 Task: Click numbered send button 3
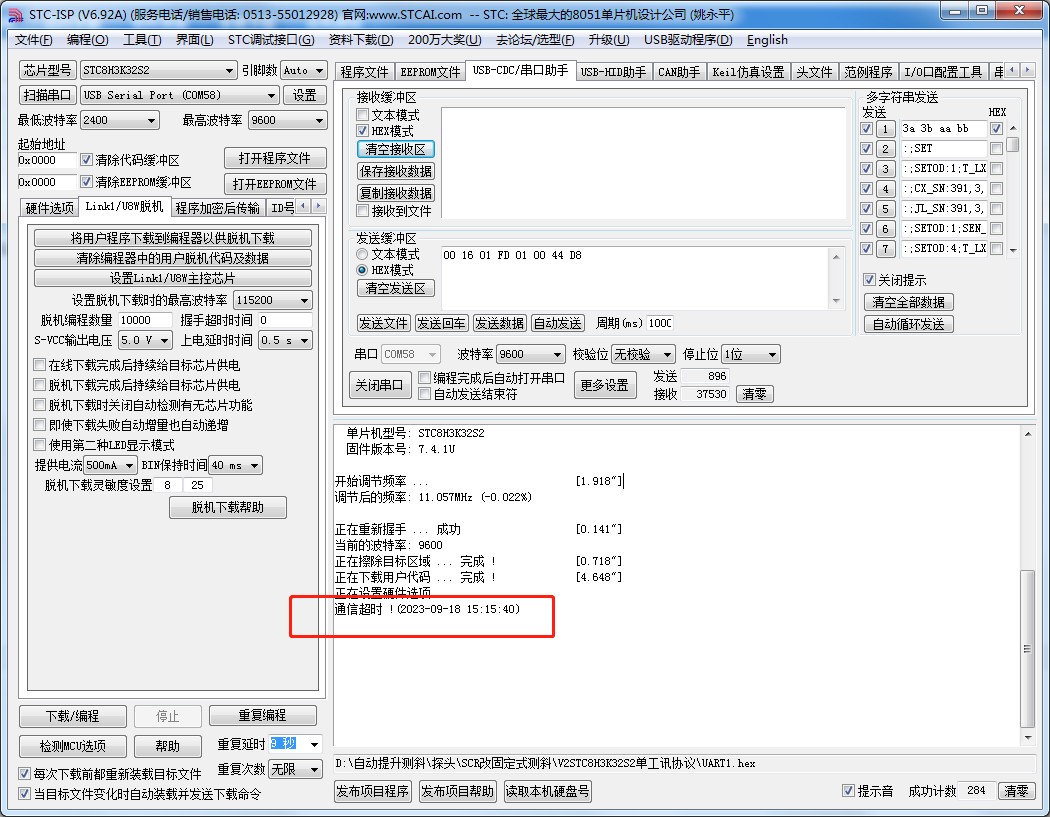pyautogui.click(x=885, y=169)
